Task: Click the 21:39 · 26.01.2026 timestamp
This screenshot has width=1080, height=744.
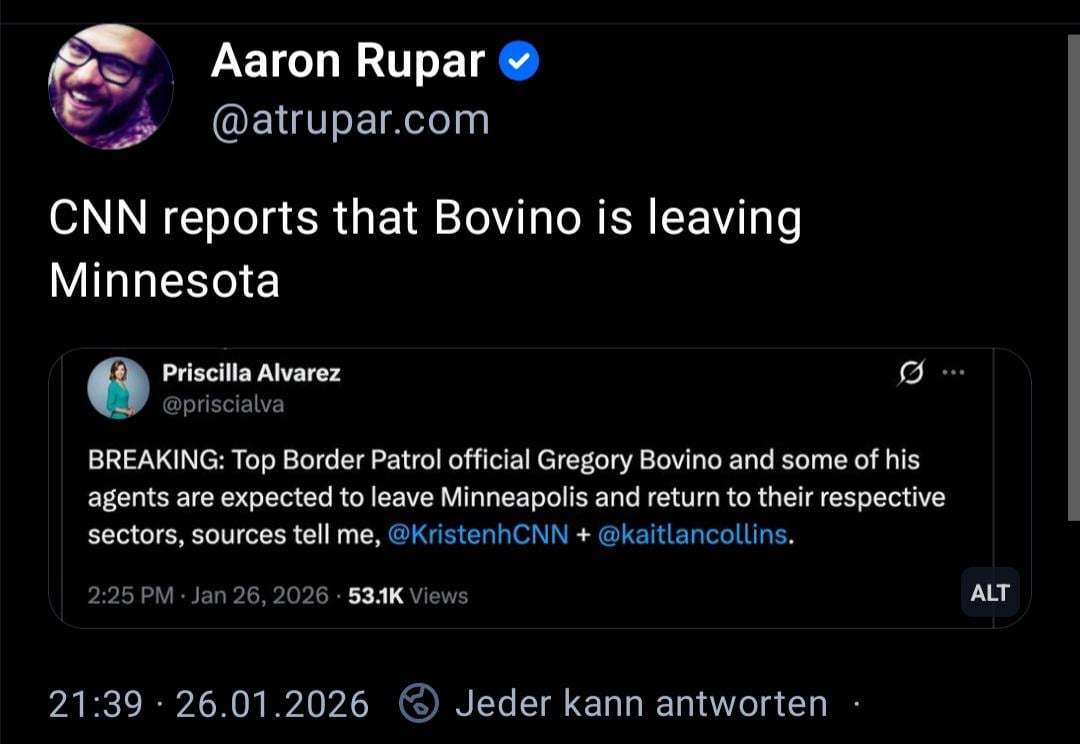Action: (x=208, y=704)
